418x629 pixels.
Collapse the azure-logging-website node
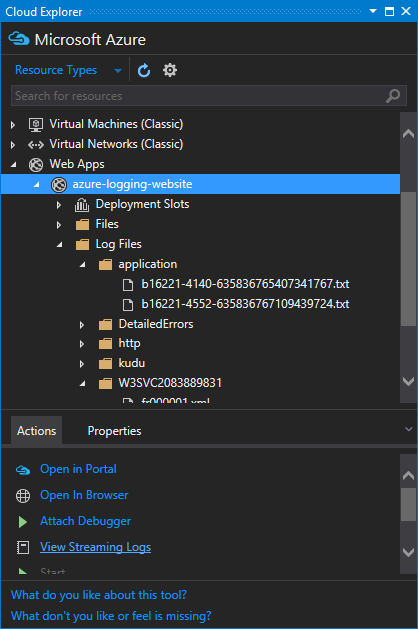click(x=37, y=184)
